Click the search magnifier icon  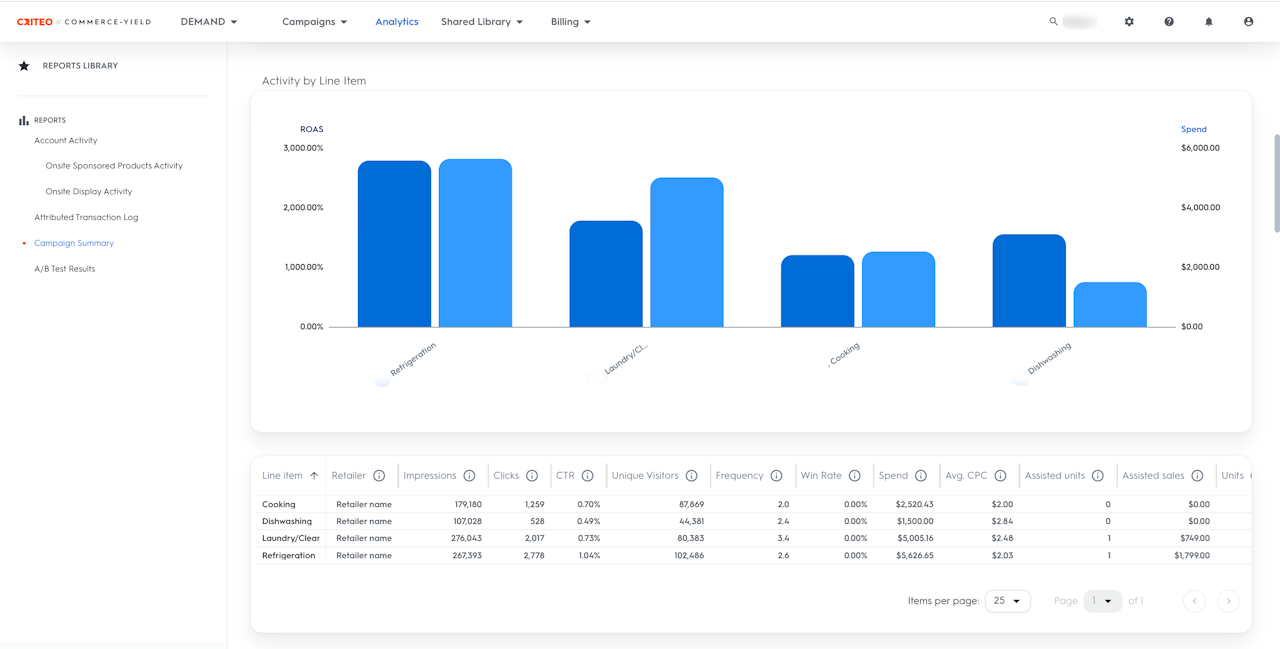click(1053, 21)
